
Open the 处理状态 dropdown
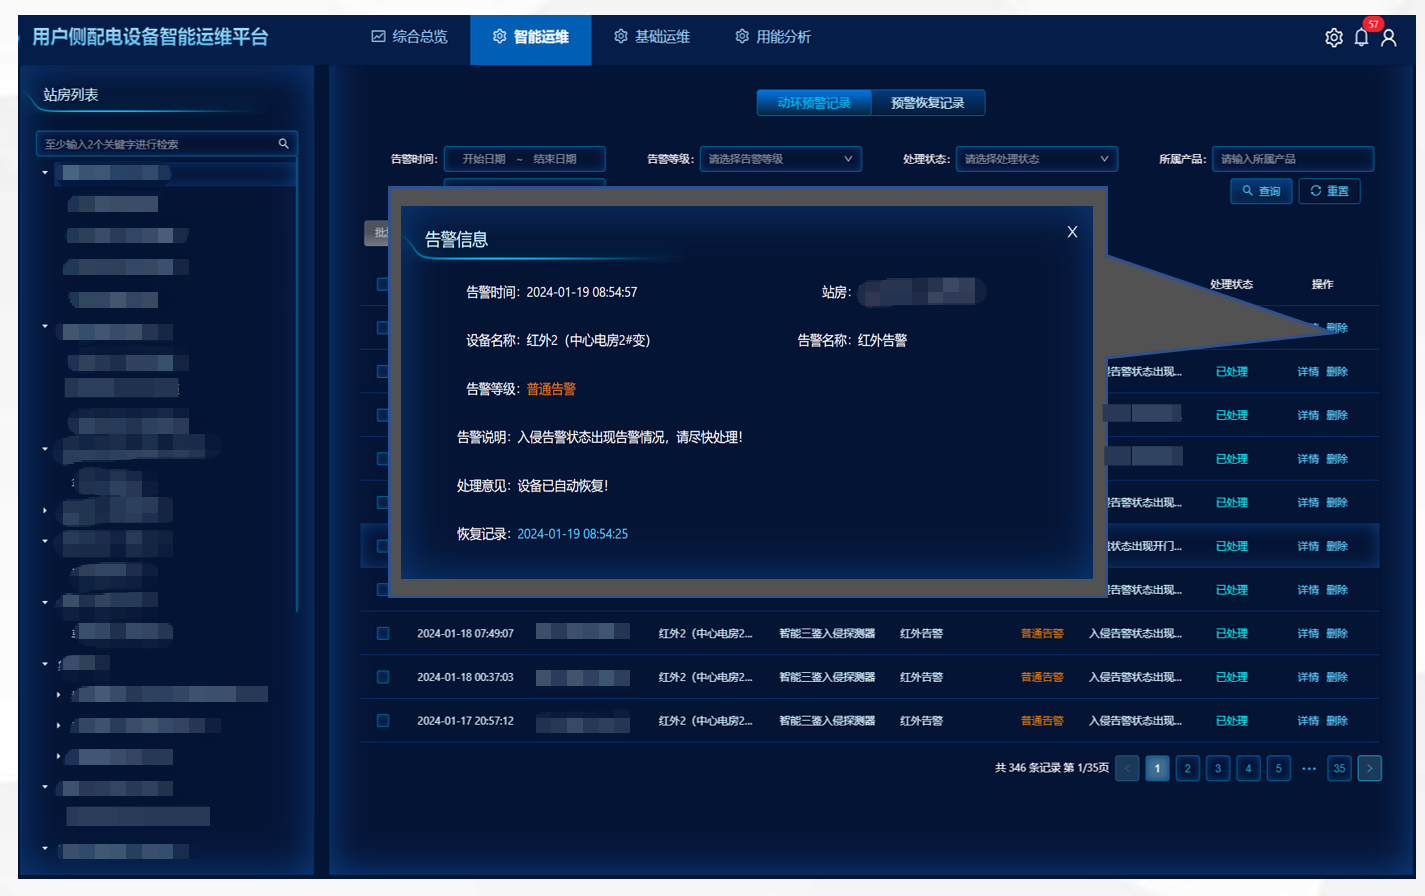click(x=1036, y=159)
